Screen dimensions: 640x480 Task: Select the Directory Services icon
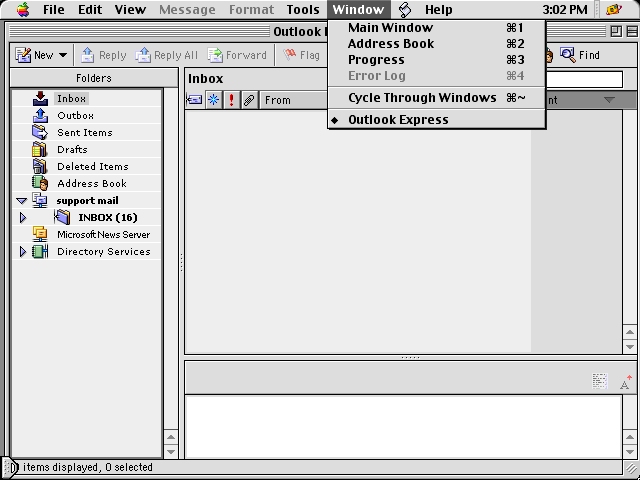[x=40, y=251]
